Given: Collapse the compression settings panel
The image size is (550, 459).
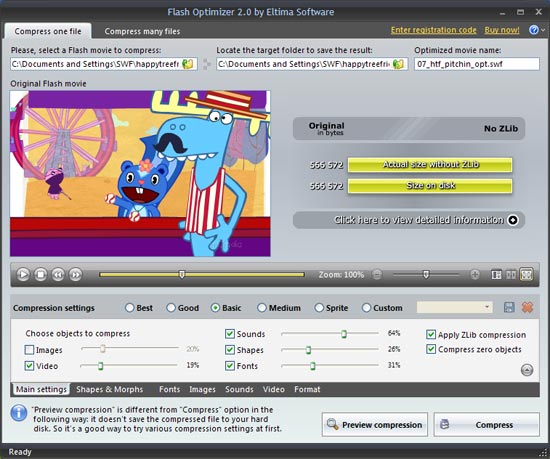Looking at the screenshot, I should [527, 370].
